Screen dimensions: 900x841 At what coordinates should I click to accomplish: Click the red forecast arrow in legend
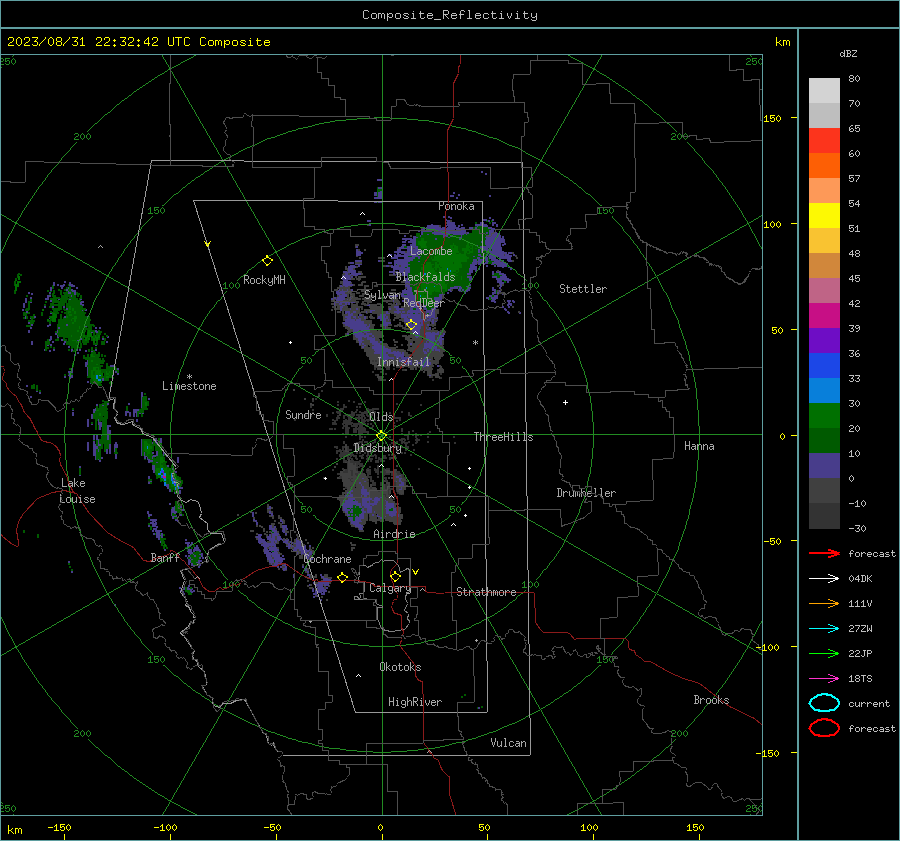click(x=824, y=553)
